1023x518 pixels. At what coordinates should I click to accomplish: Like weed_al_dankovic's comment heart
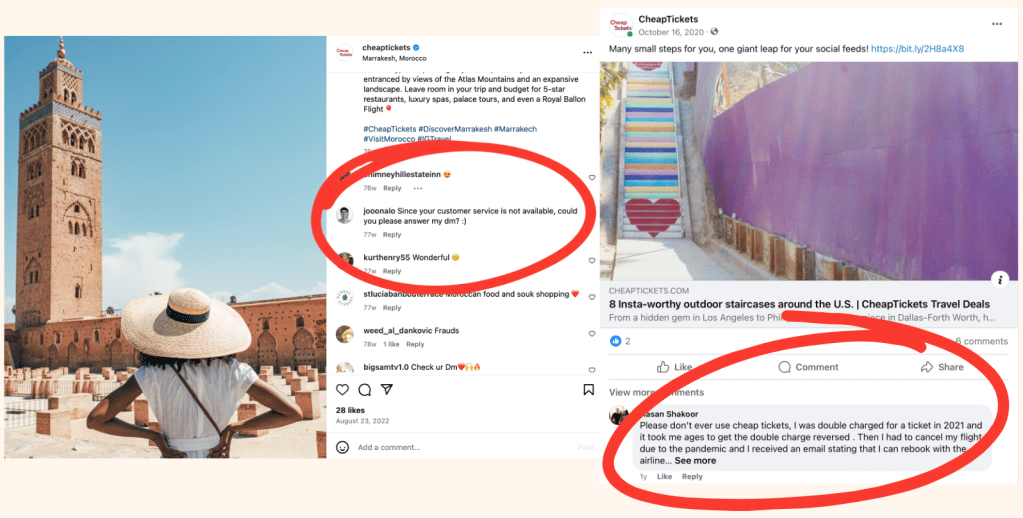[x=592, y=333]
